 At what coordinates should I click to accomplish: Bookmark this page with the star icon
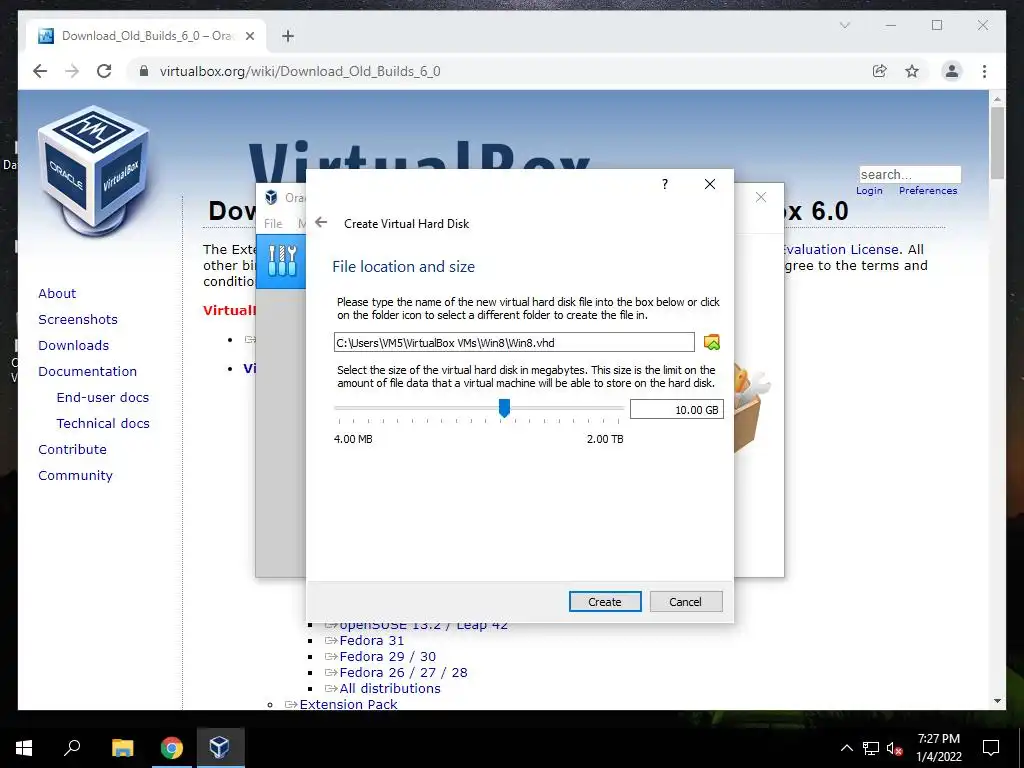coord(912,71)
